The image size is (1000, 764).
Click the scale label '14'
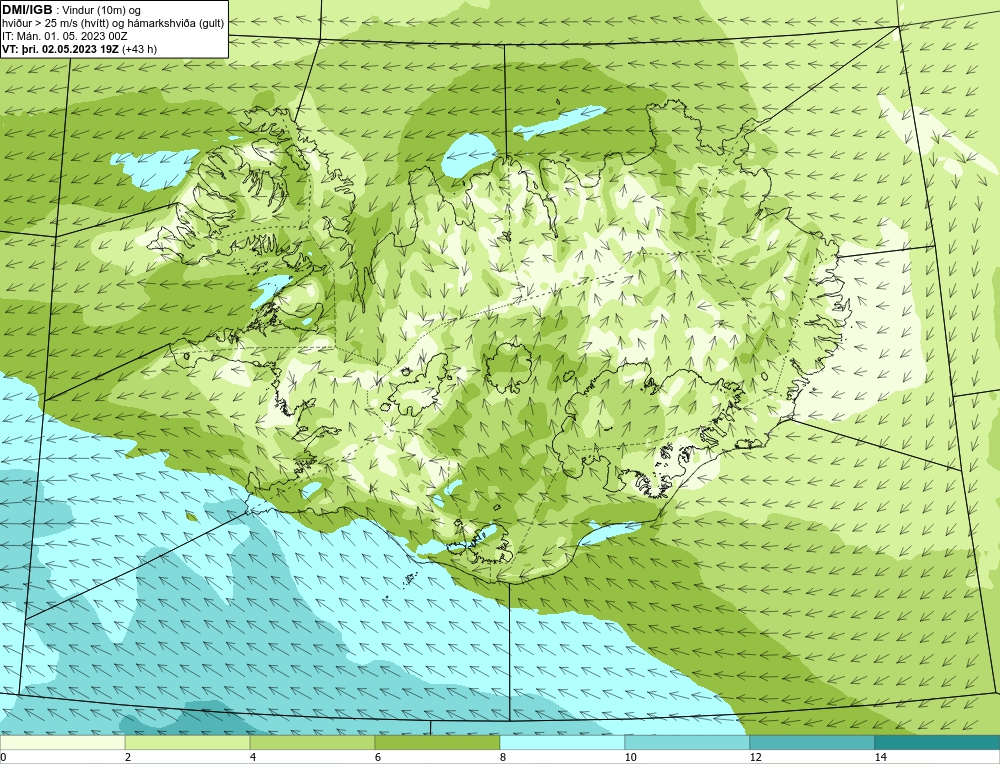click(x=881, y=757)
